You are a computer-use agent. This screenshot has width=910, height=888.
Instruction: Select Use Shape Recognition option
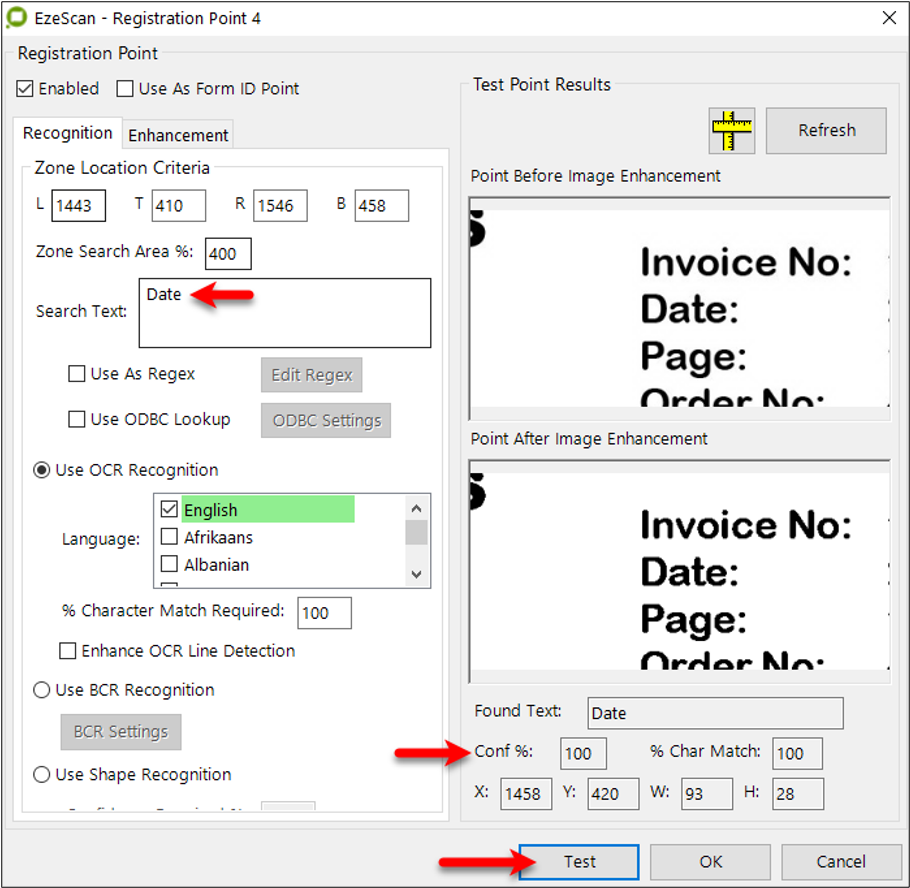click(x=42, y=775)
